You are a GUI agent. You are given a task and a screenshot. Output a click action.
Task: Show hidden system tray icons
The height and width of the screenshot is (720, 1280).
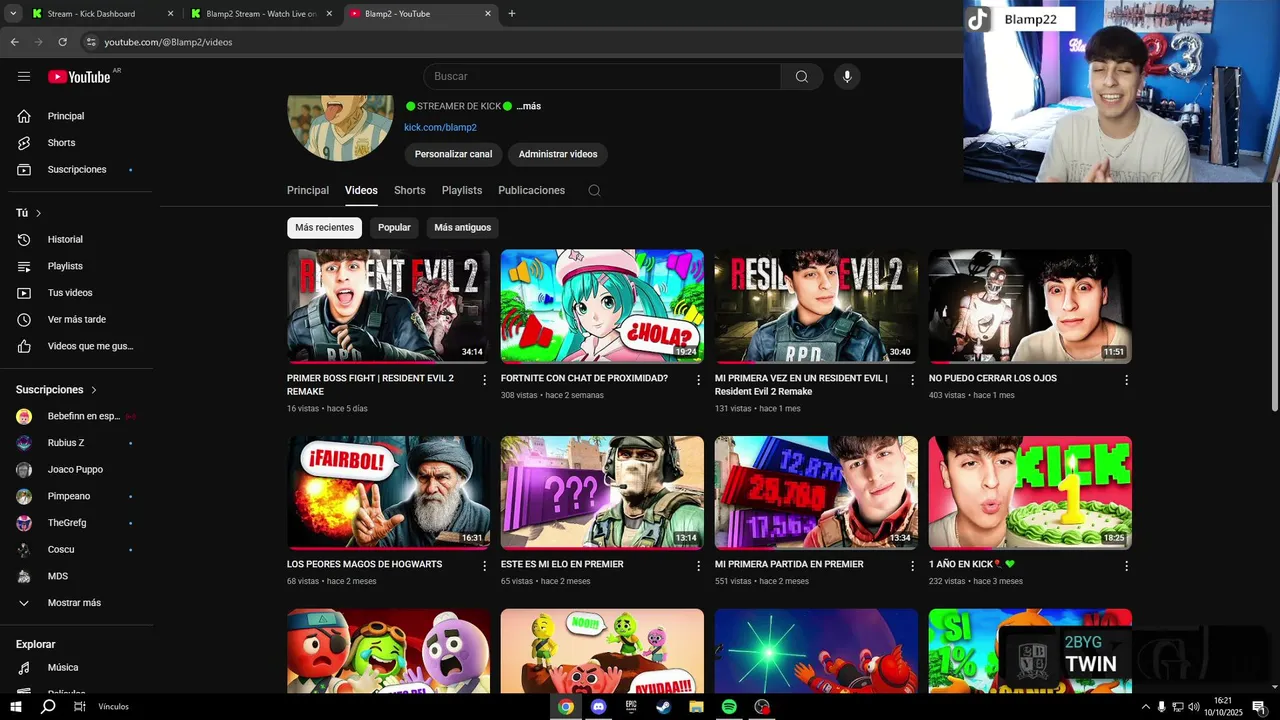(1145, 707)
